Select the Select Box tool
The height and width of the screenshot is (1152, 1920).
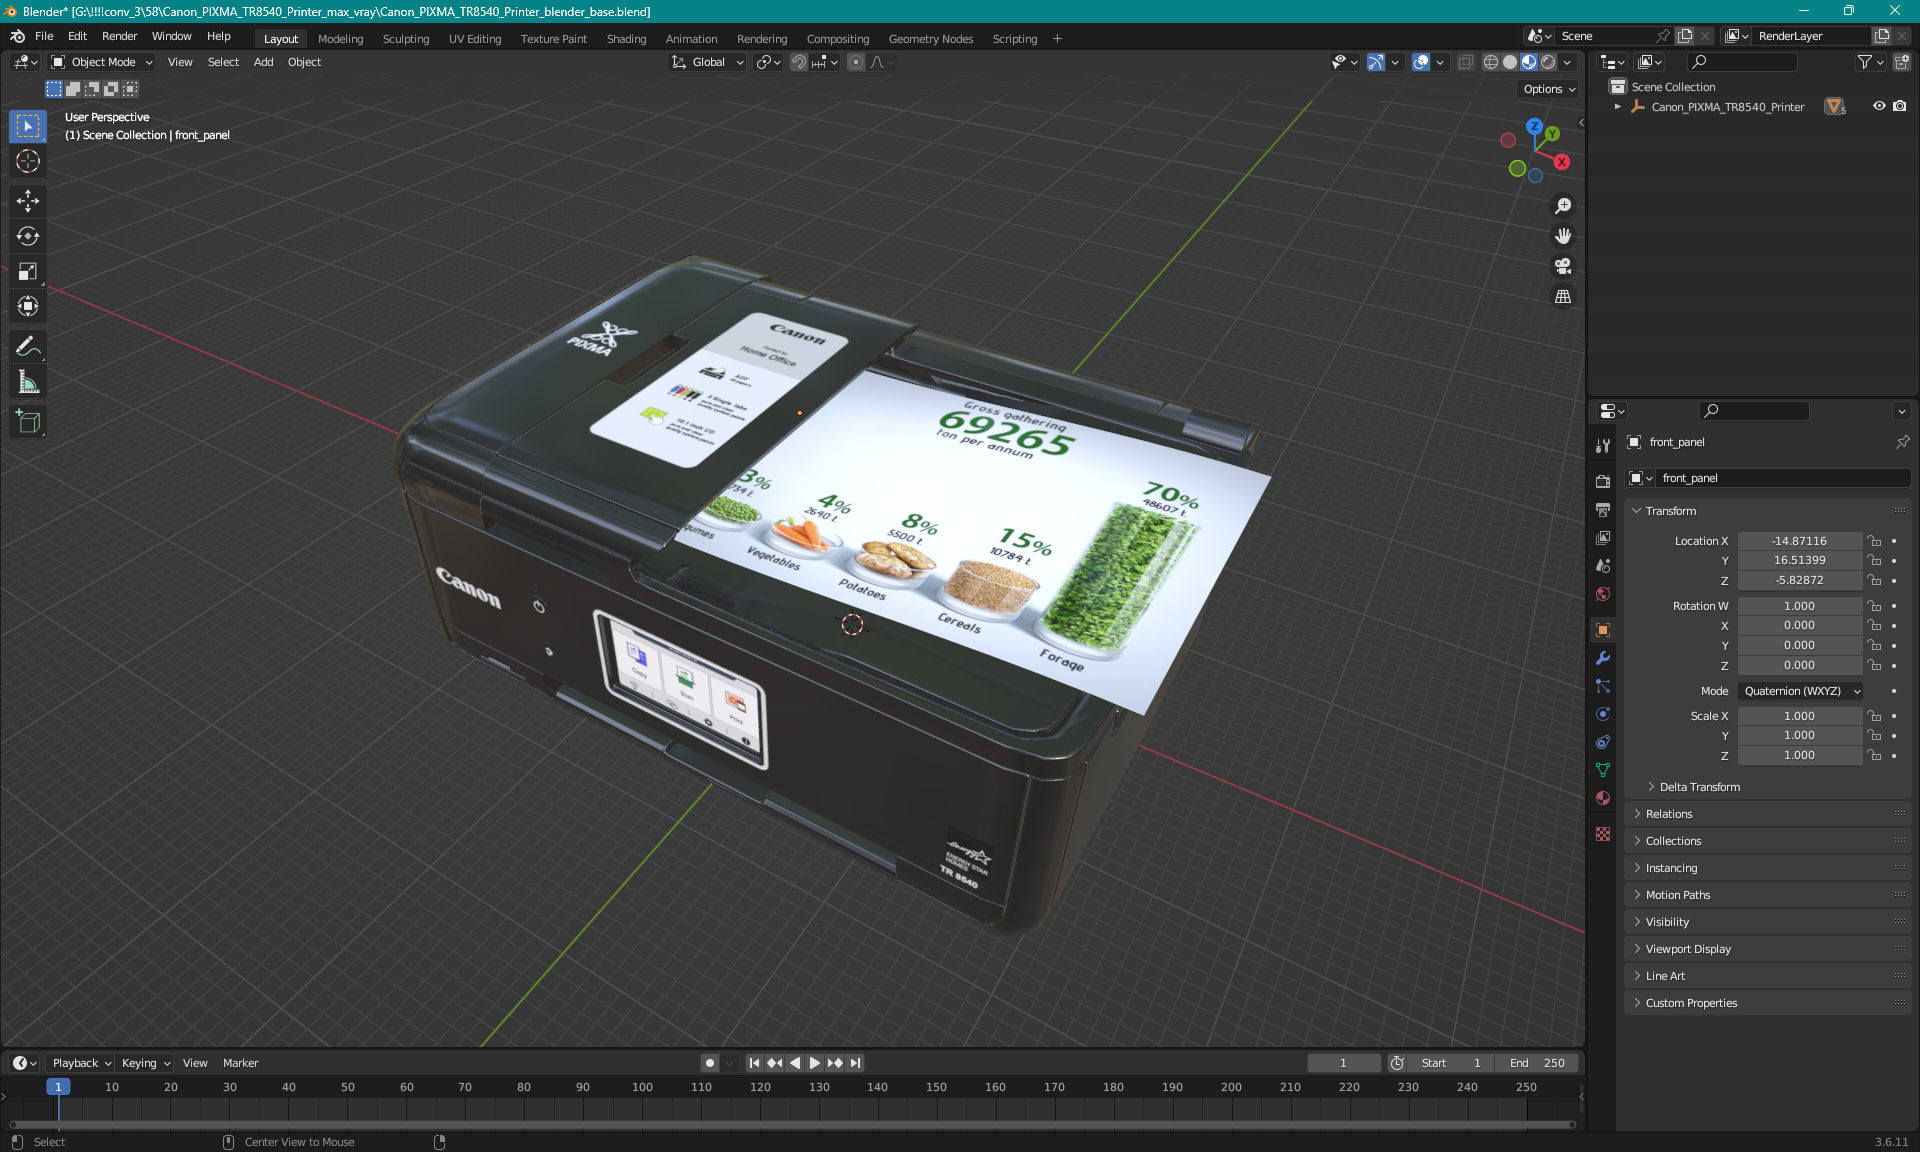pos(28,126)
